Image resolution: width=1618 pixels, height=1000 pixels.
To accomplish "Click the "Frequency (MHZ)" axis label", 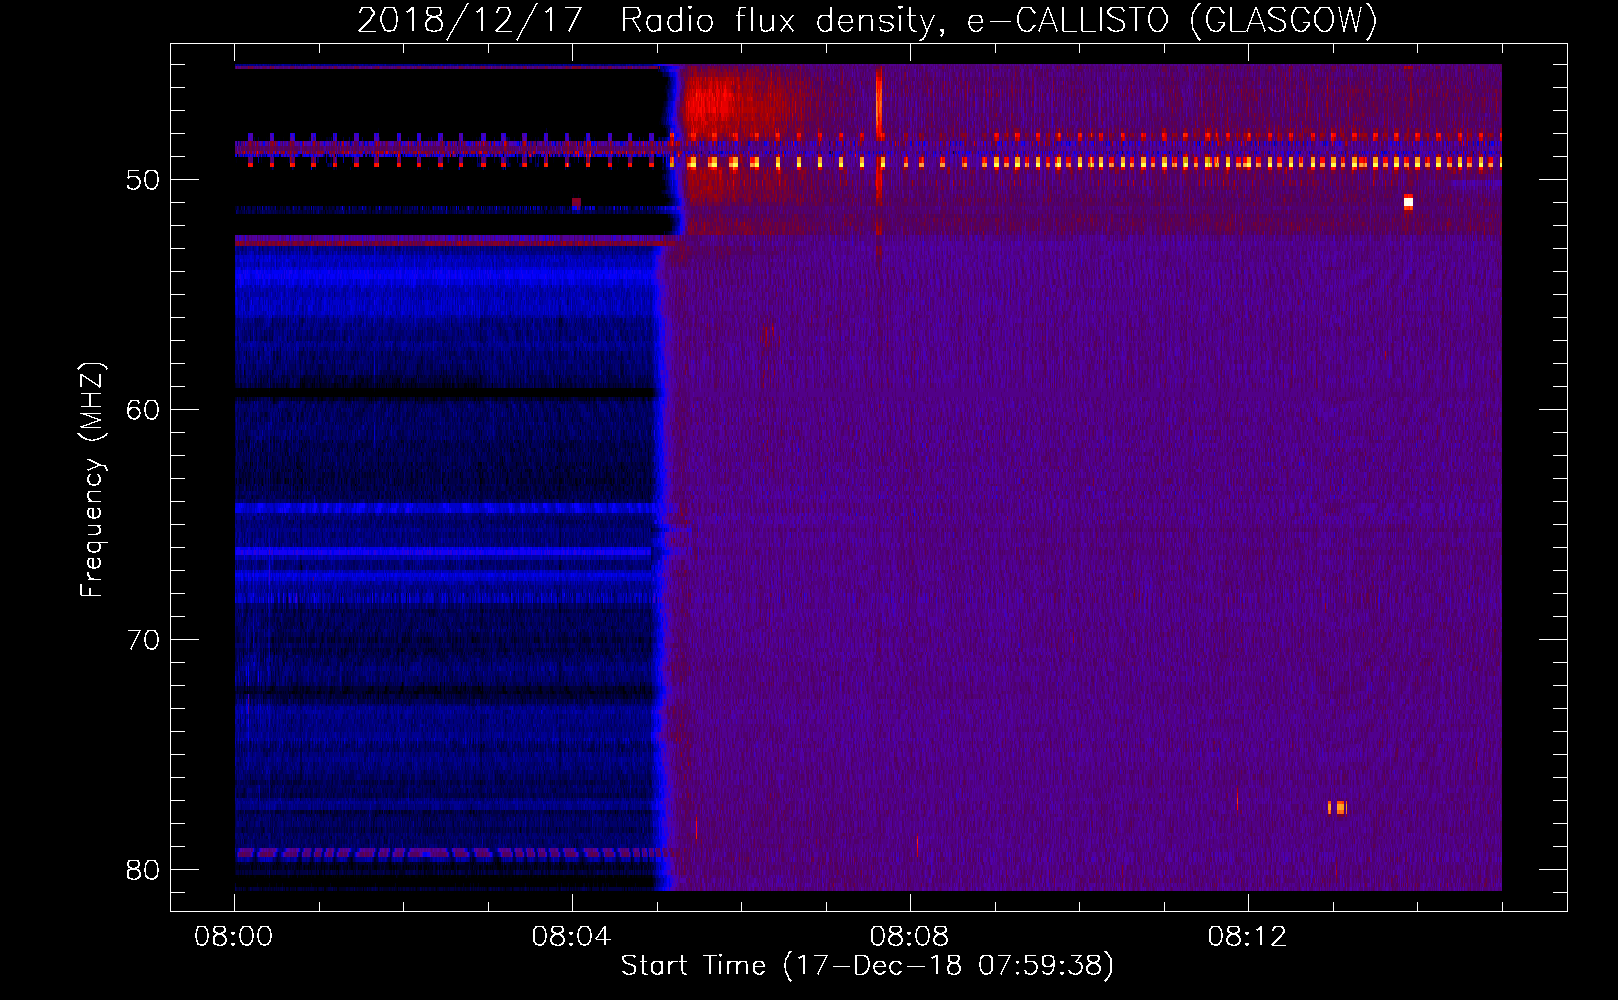I will 92,480.
